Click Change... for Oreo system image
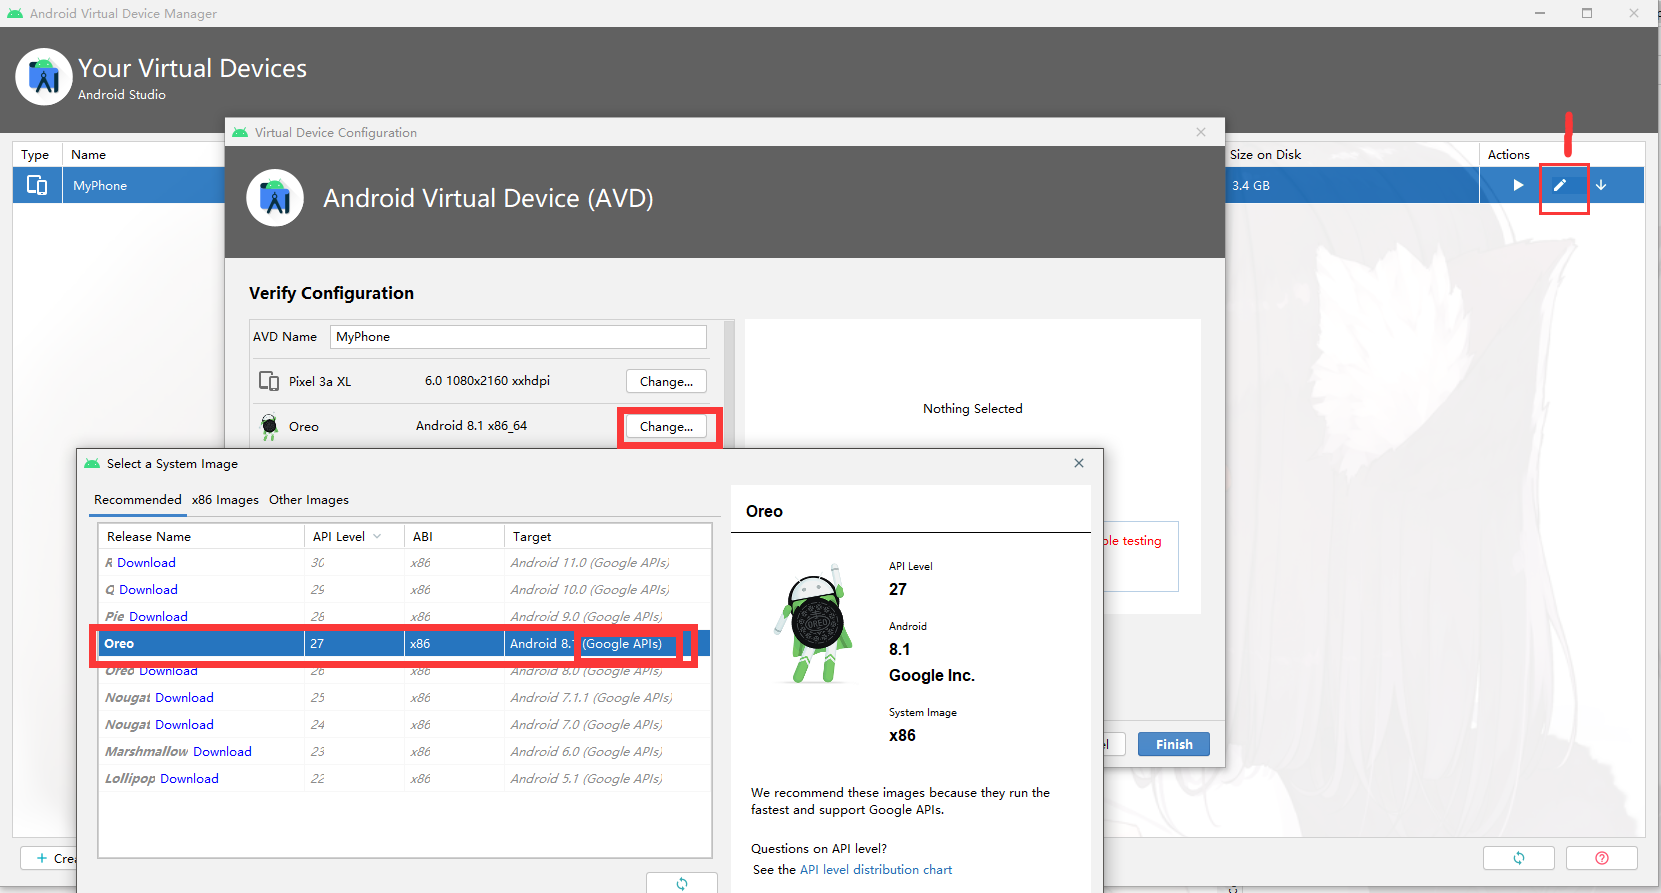Screen dimensions: 1661x893 tap(666, 426)
